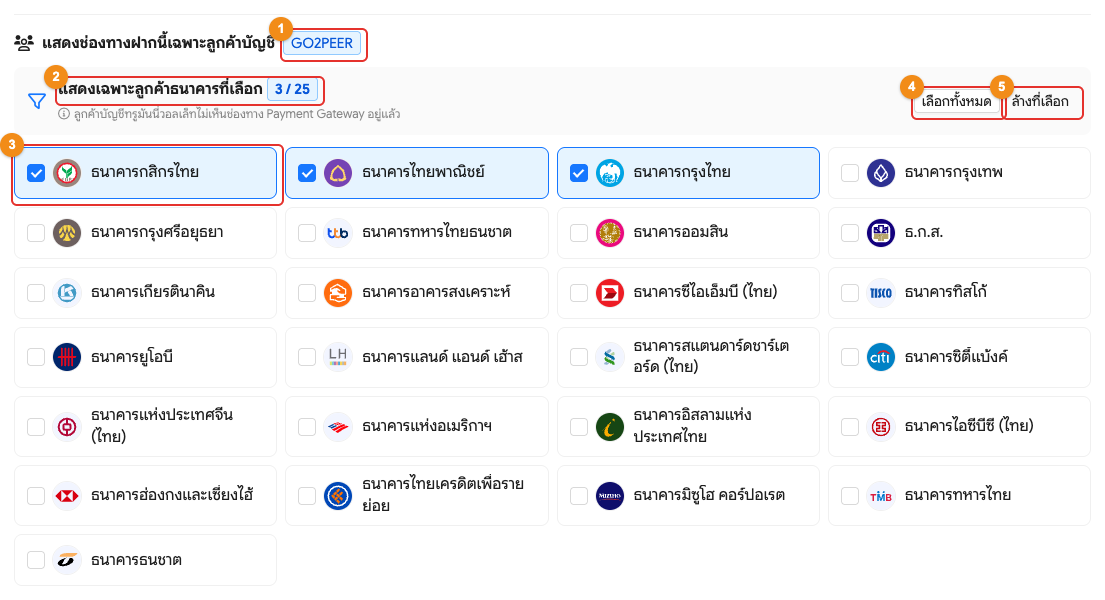This screenshot has width=1105, height=600.
Task: Click the Mizuho logo icon
Action: (610, 496)
